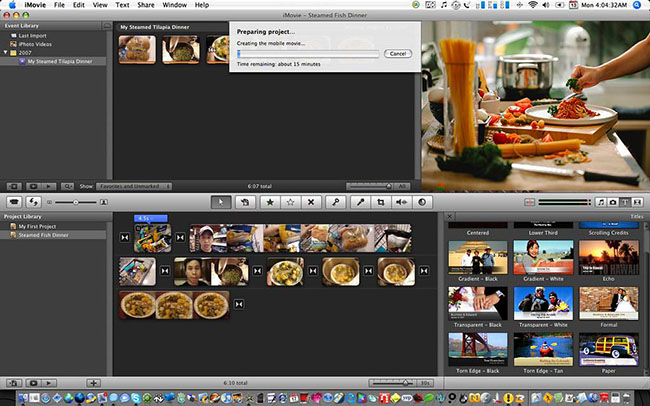Open the Window menu
Viewport: 650px width, 406px height.
(175, 5)
